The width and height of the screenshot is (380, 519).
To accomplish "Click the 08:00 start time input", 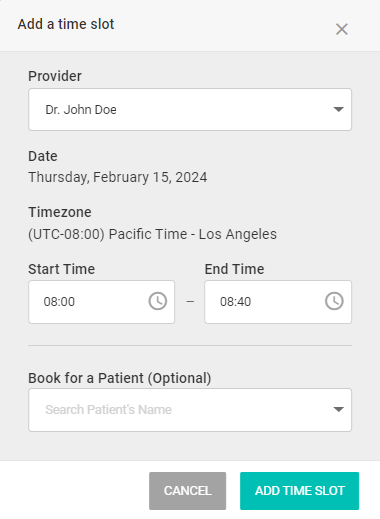I will click(x=101, y=302).
